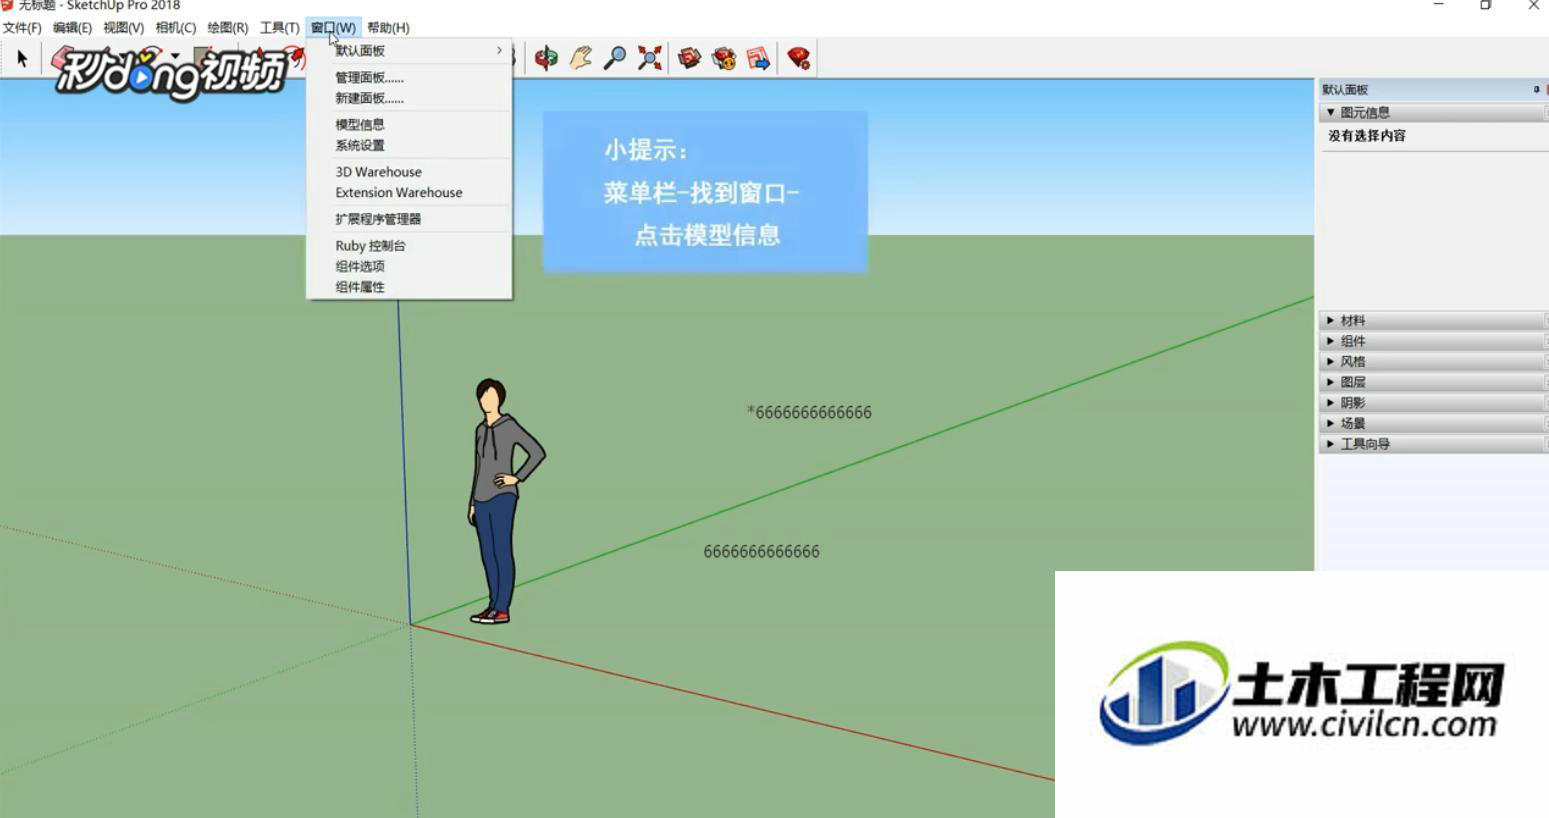The image size is (1549, 818).
Task: Select the arrow Select tool
Action: 22,59
